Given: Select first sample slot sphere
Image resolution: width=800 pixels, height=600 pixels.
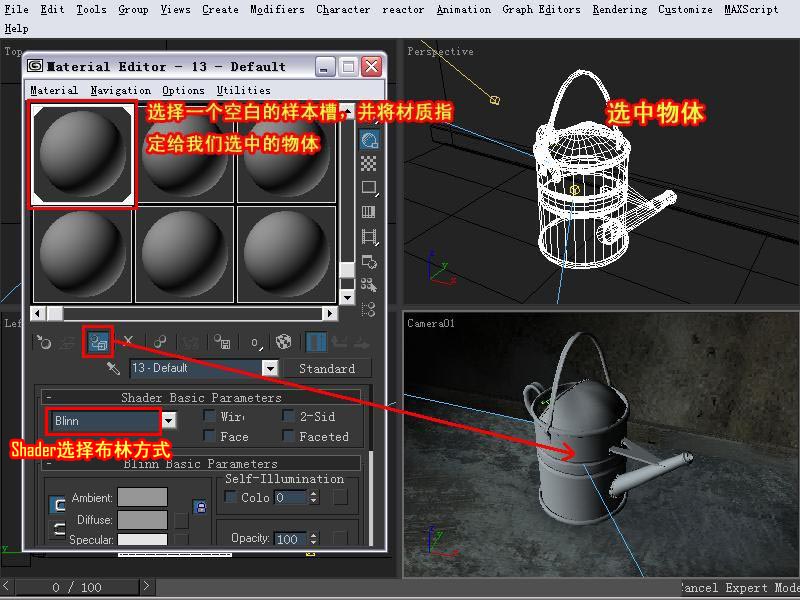Looking at the screenshot, I should click(x=82, y=154).
